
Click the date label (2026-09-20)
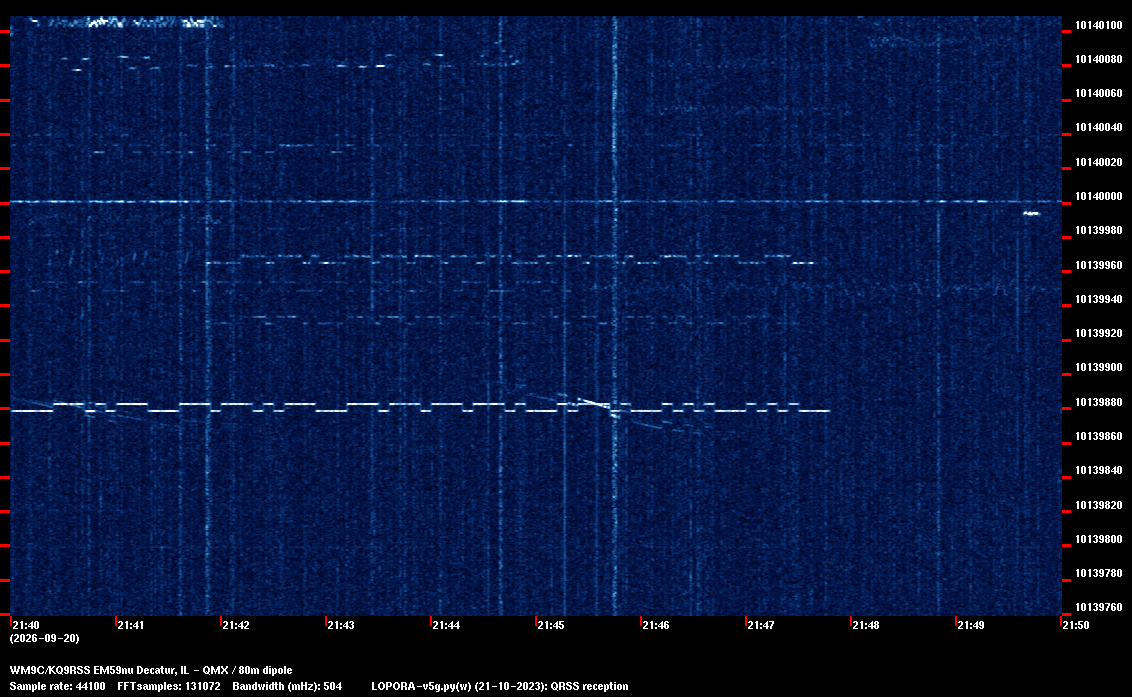click(44, 638)
